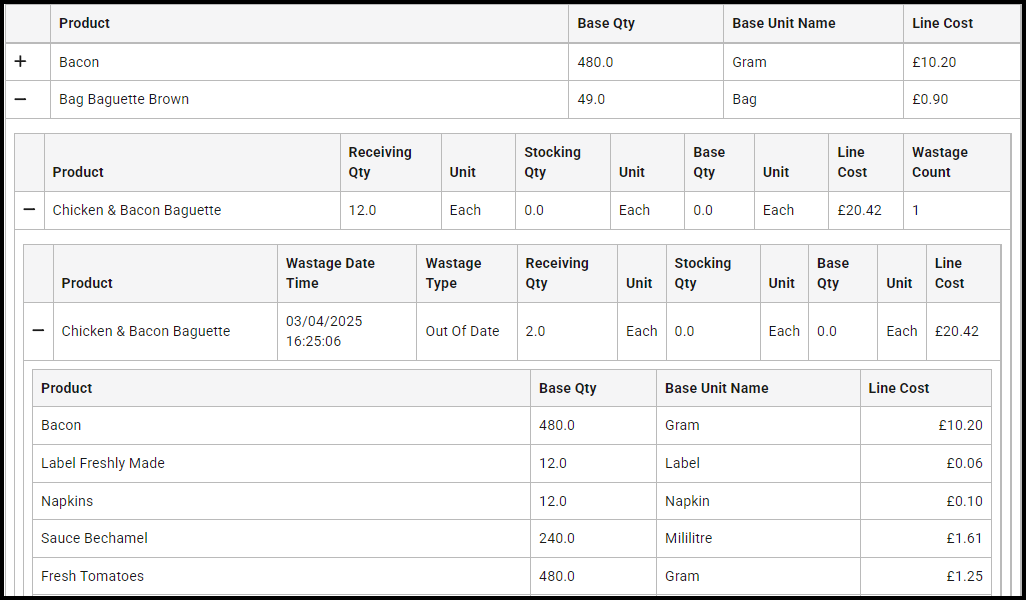This screenshot has width=1026, height=600.
Task: Collapse the Chicken & Bacon Baguette row with wastage count 1
Action: (29, 210)
